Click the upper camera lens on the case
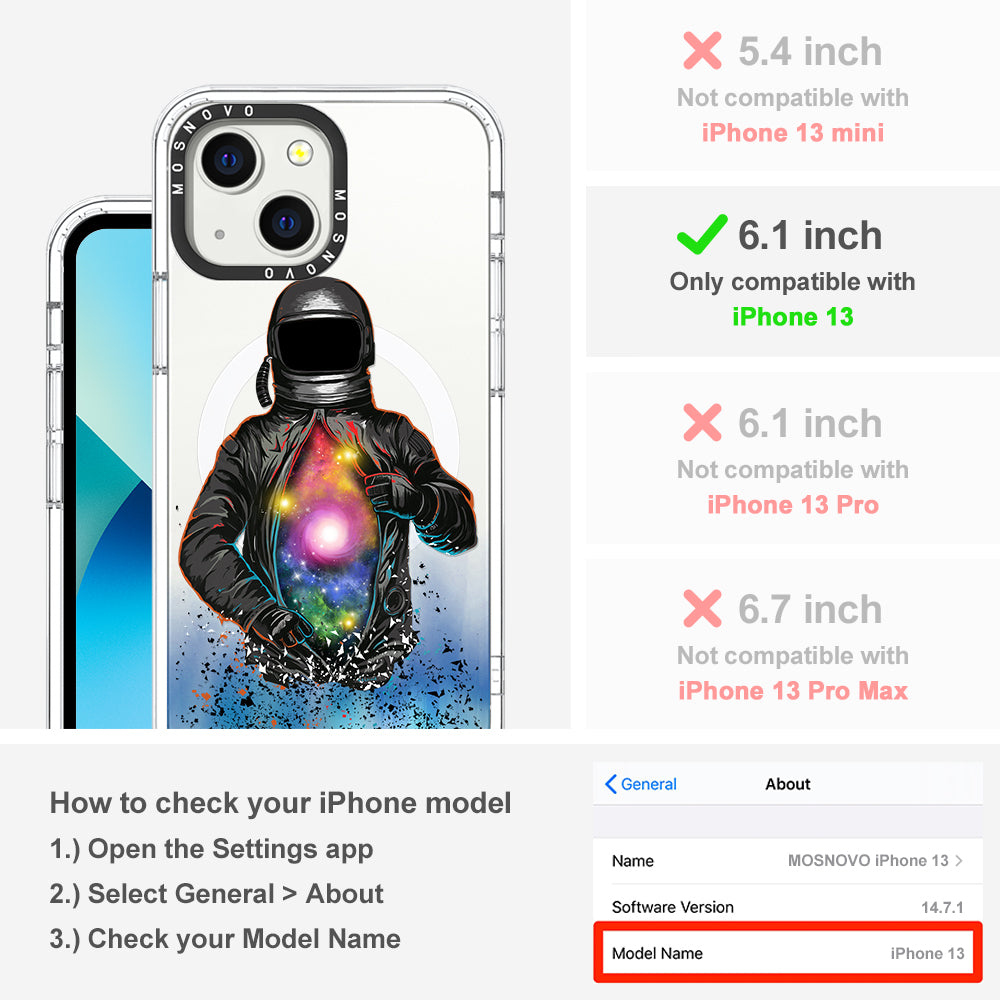The width and height of the screenshot is (1000, 1000). (x=229, y=159)
